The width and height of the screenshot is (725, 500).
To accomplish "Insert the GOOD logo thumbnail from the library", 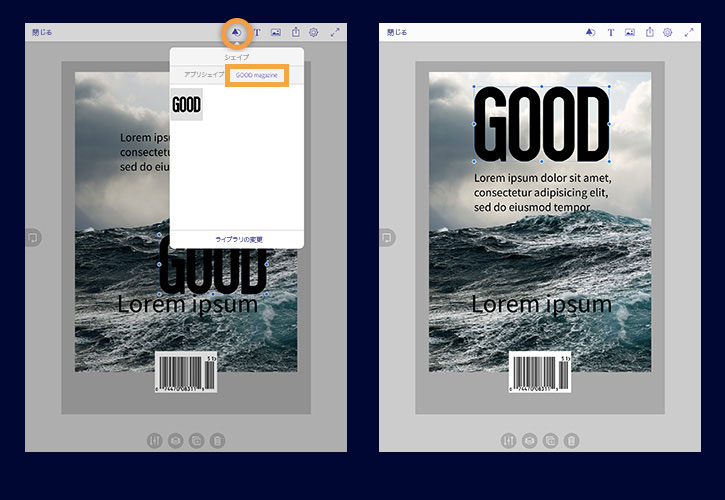I will click(187, 105).
